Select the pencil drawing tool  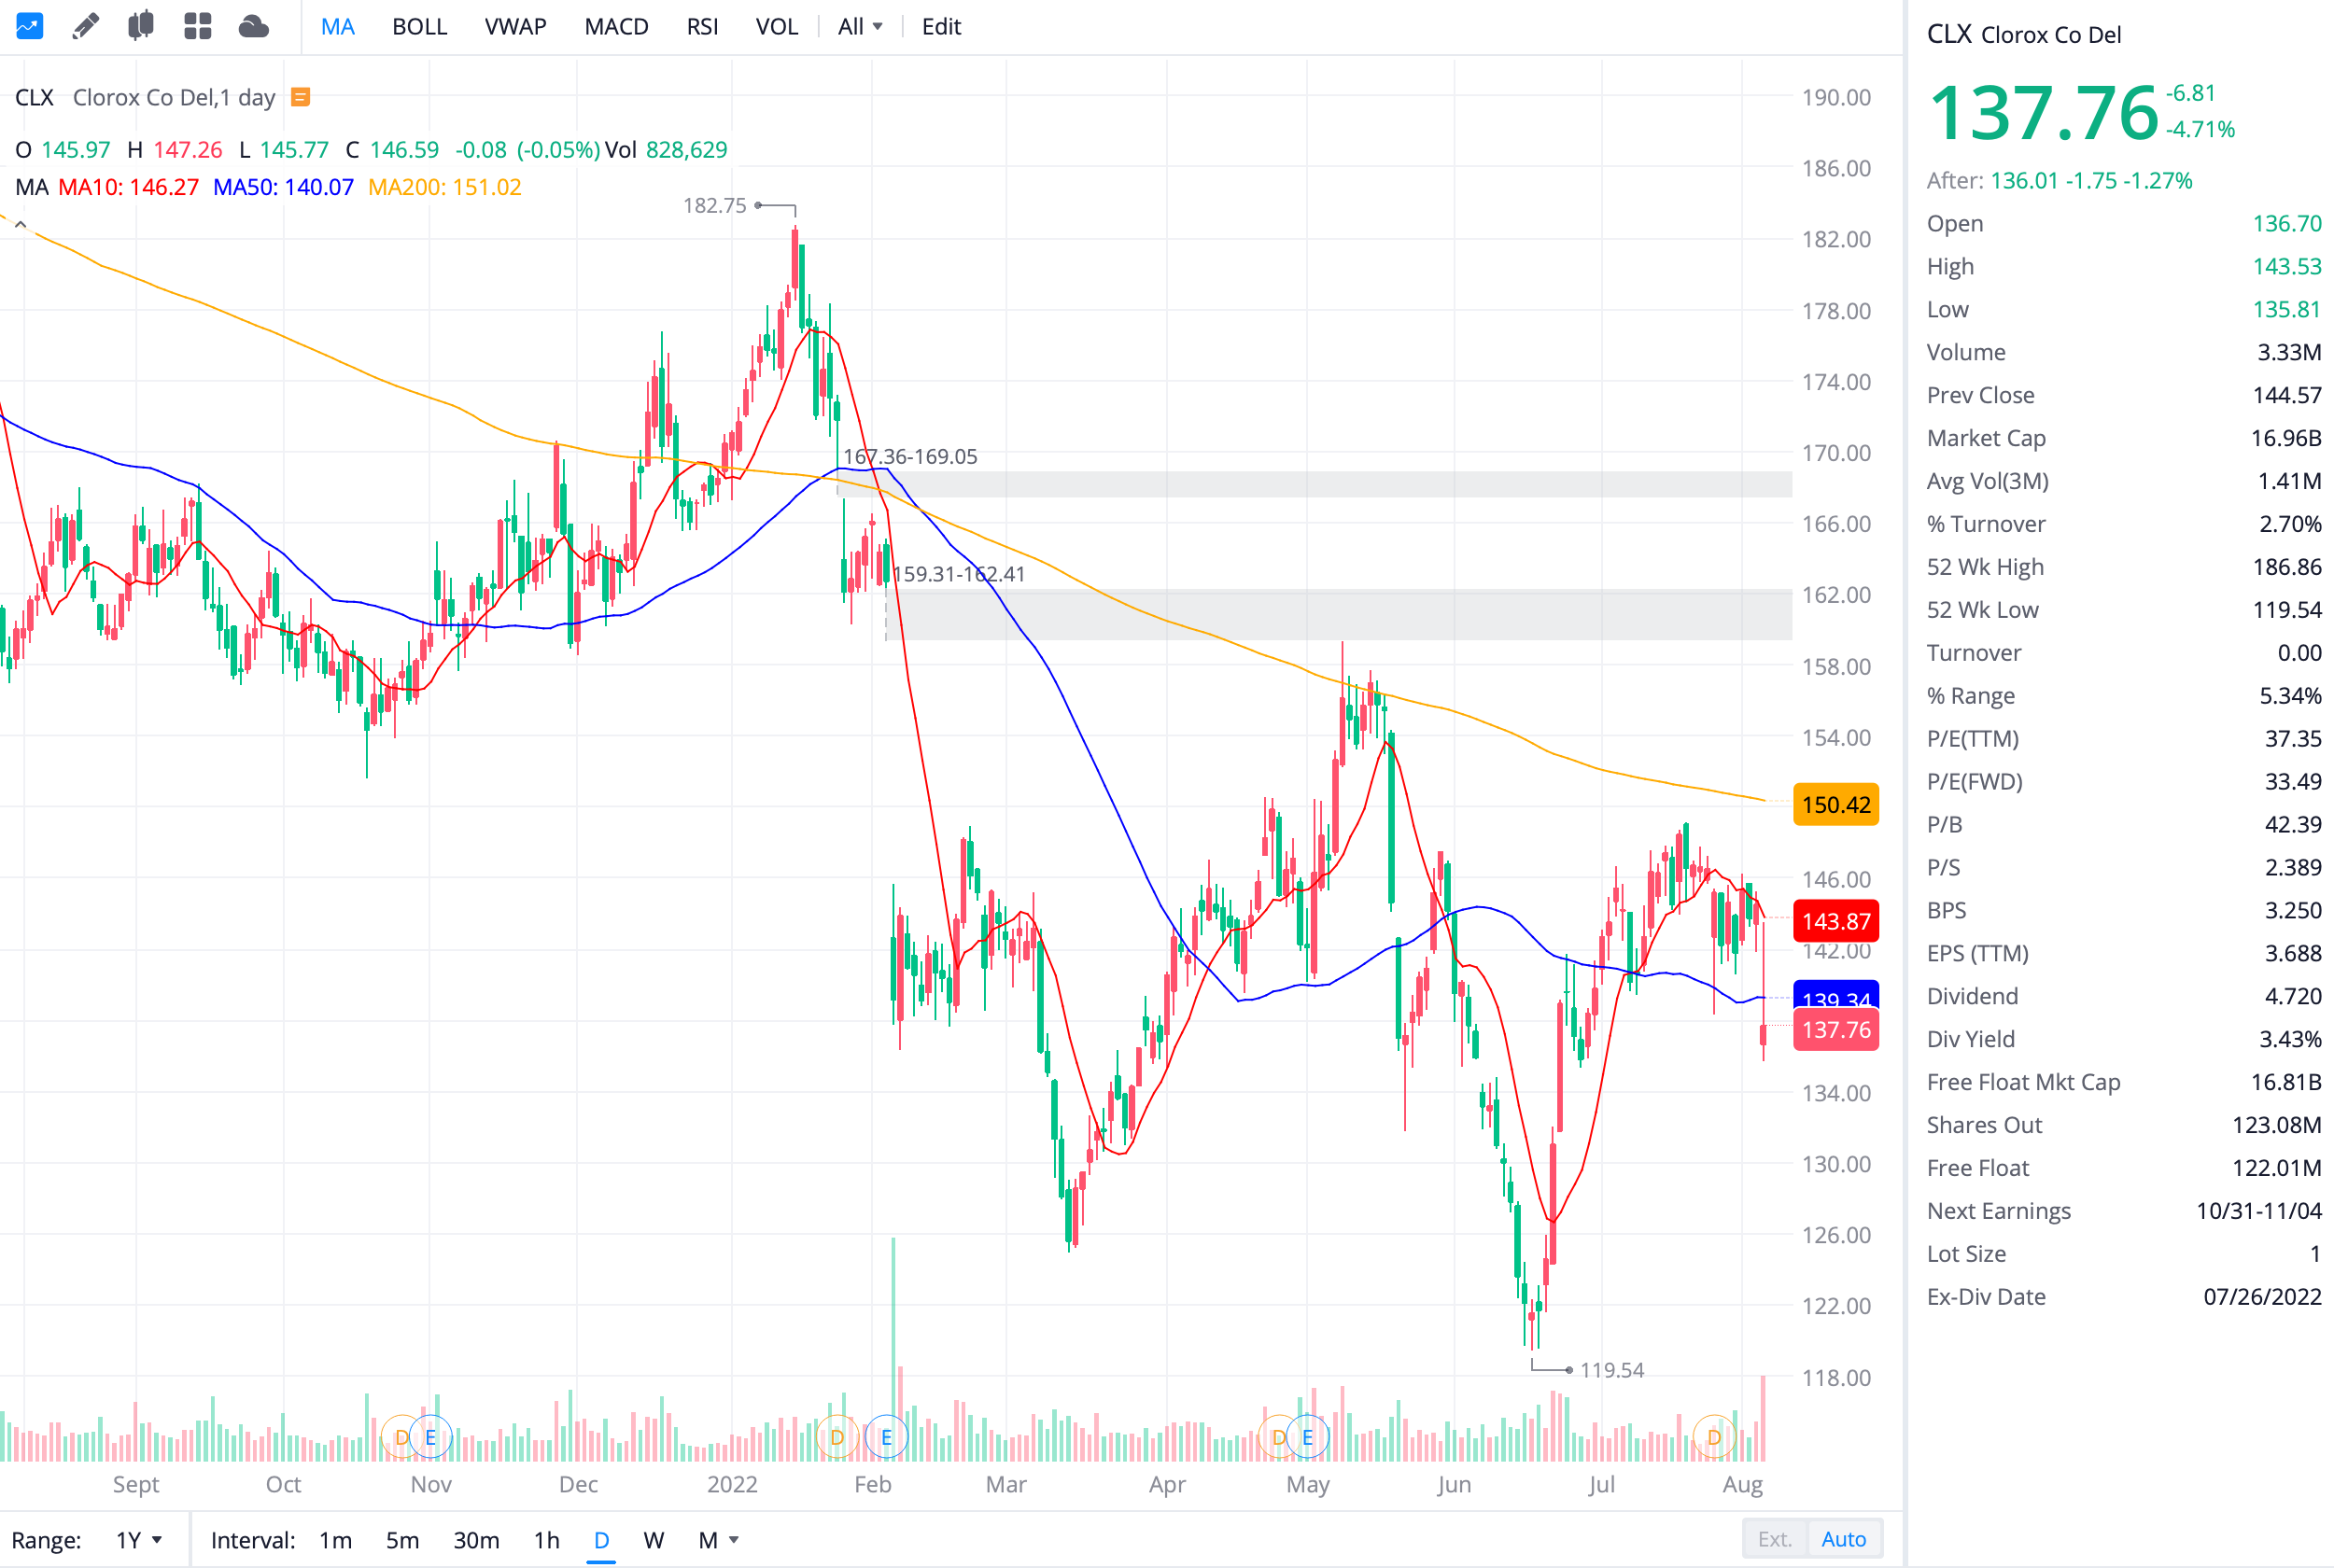click(86, 26)
